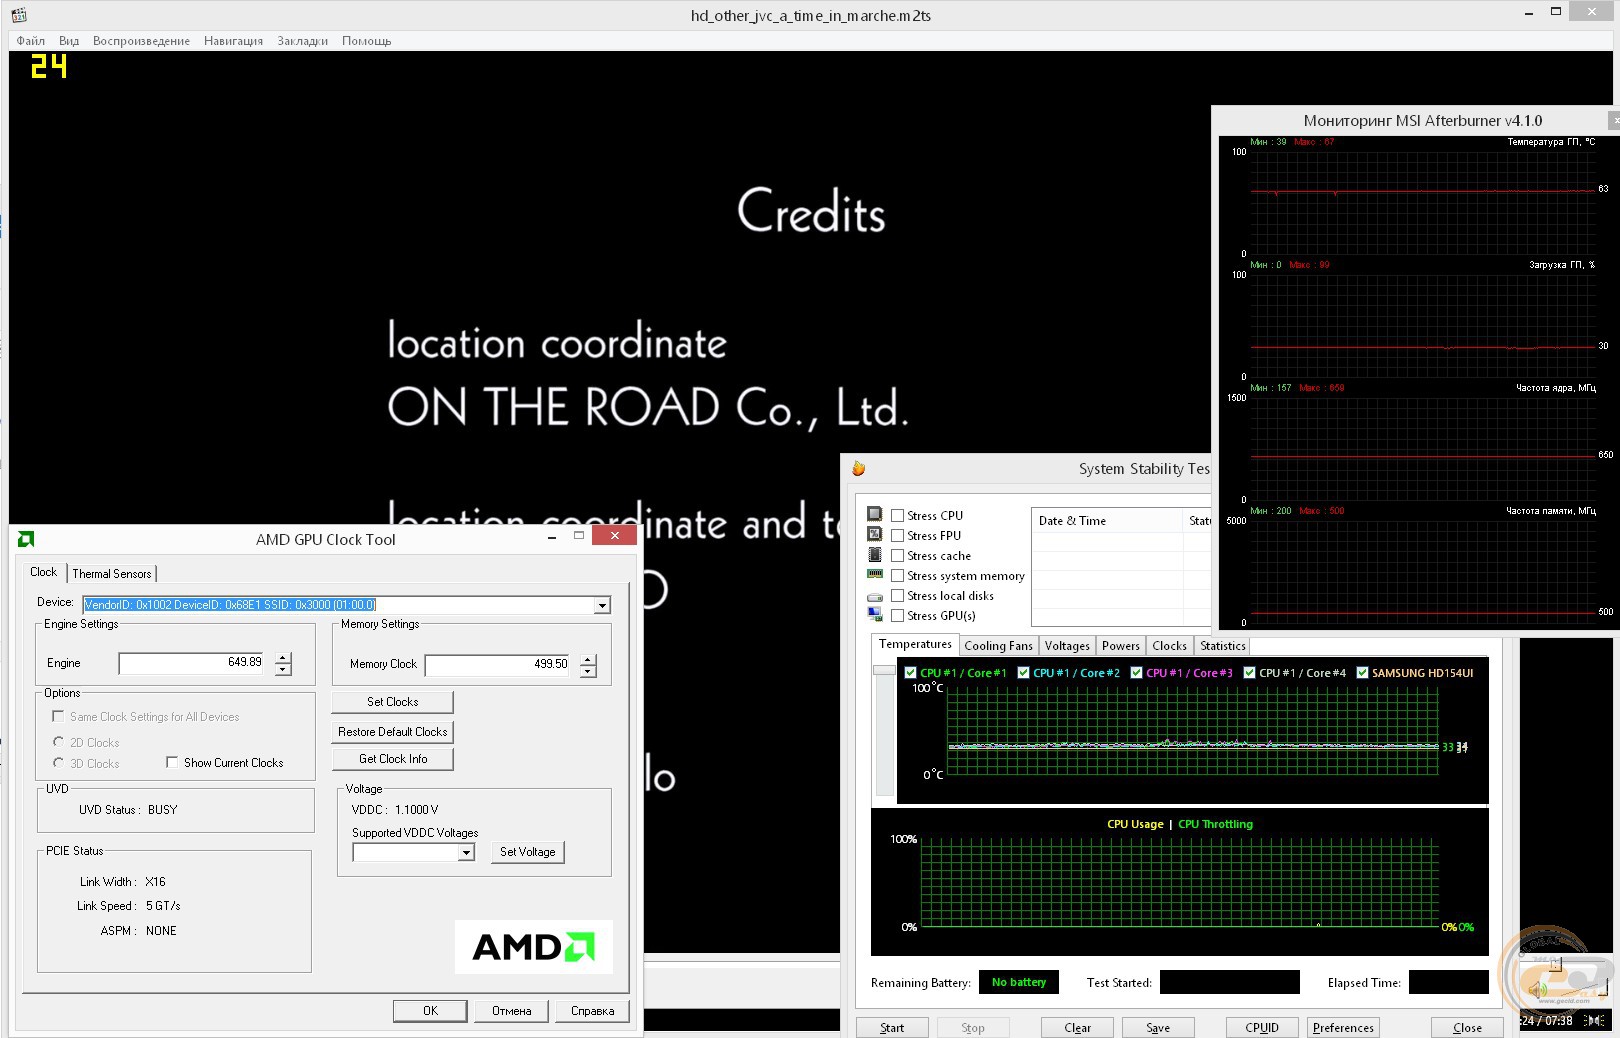This screenshot has width=1620, height=1038.
Task: Open the Cooling Fans tab
Action: [x=998, y=646]
